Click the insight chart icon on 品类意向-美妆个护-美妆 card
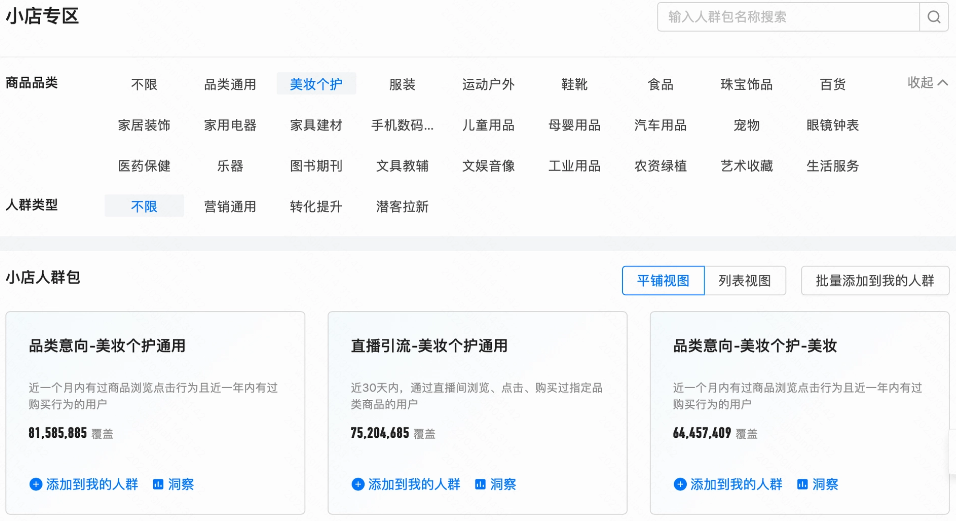The width and height of the screenshot is (956, 521). [x=802, y=484]
